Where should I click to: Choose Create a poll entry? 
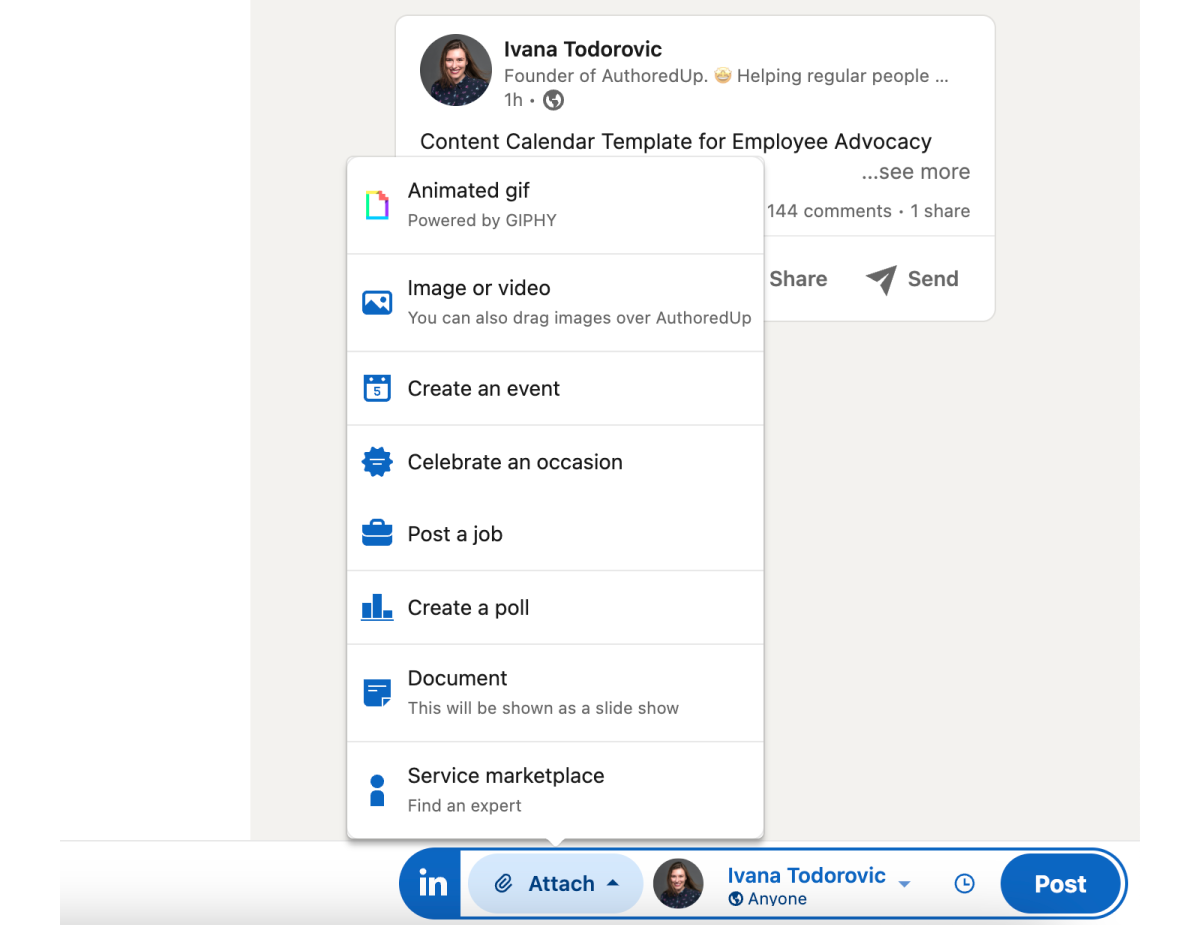tap(555, 607)
